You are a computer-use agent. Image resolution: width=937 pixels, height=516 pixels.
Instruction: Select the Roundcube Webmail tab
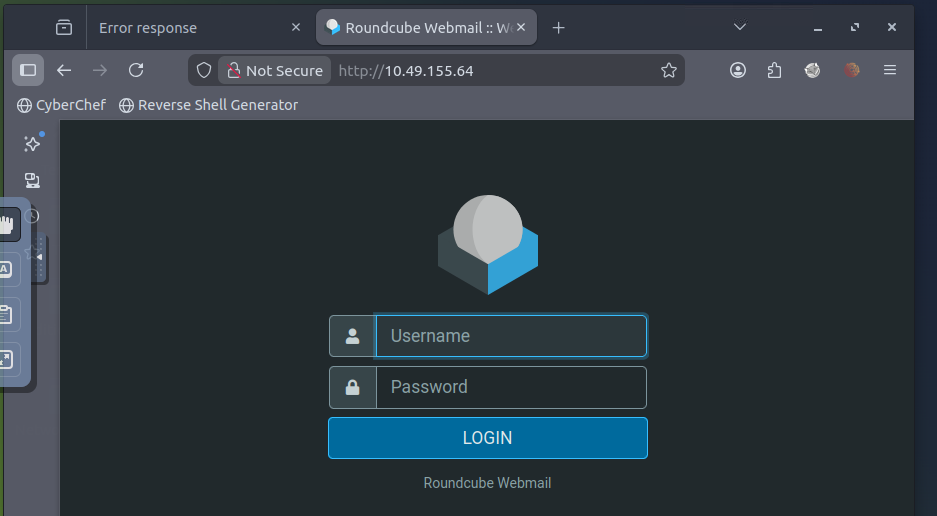point(426,28)
